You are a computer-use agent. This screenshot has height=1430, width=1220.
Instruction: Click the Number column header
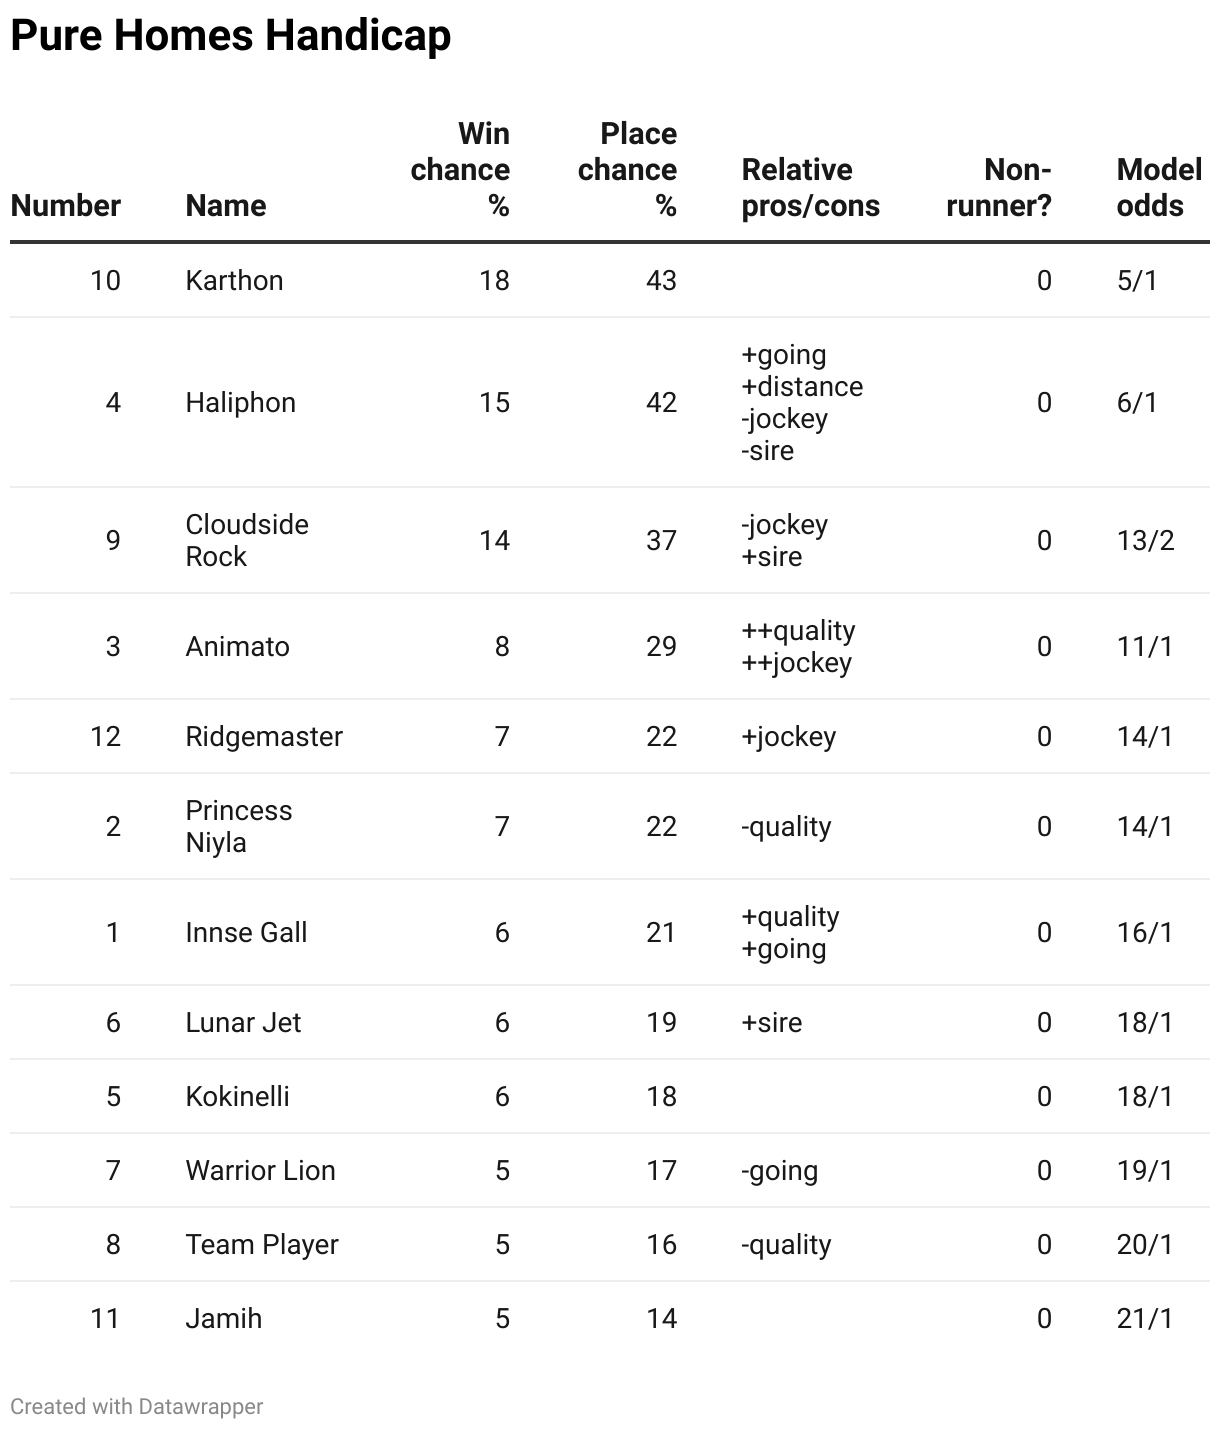click(x=65, y=206)
